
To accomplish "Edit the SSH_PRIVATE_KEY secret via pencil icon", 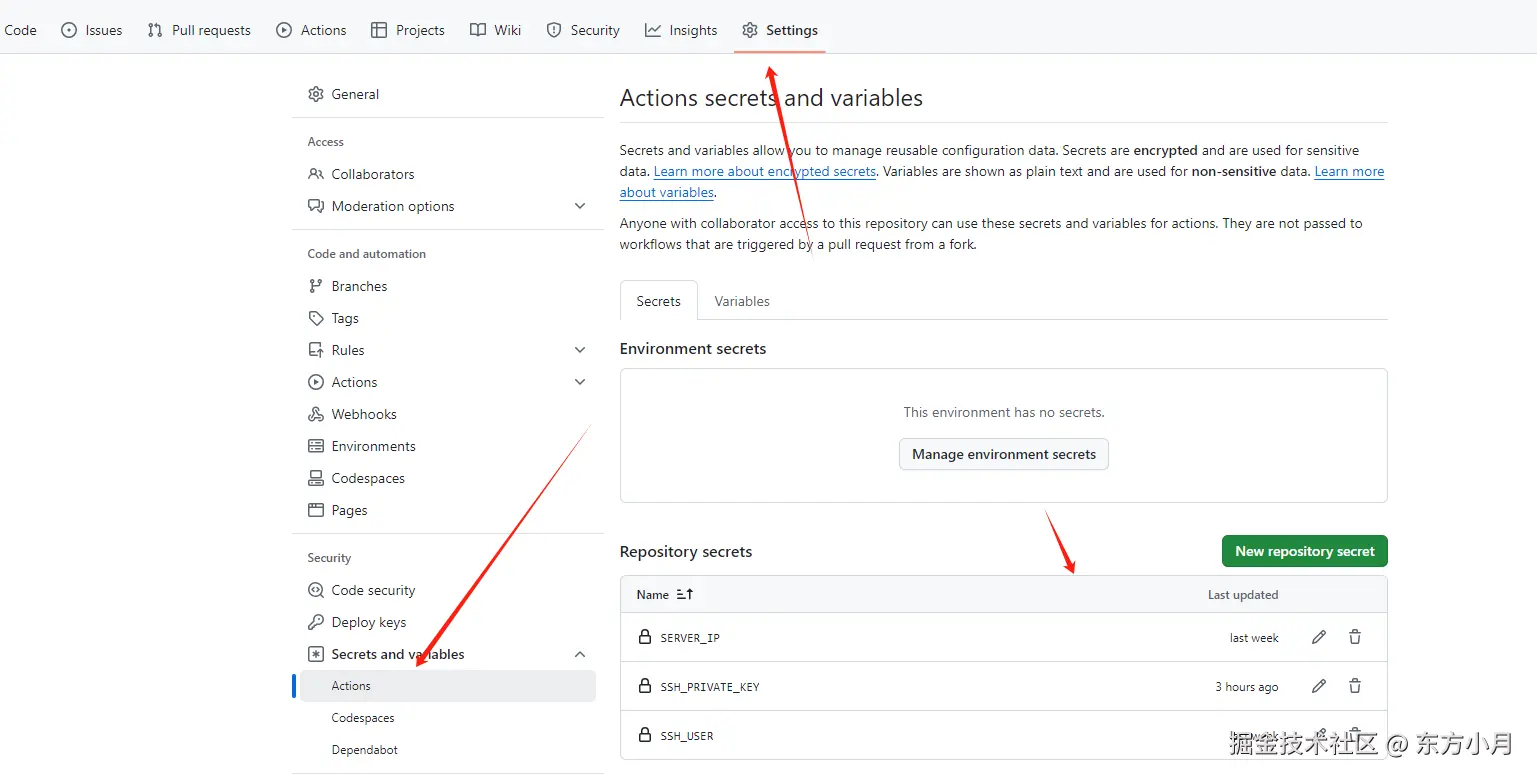I will [x=1319, y=686].
